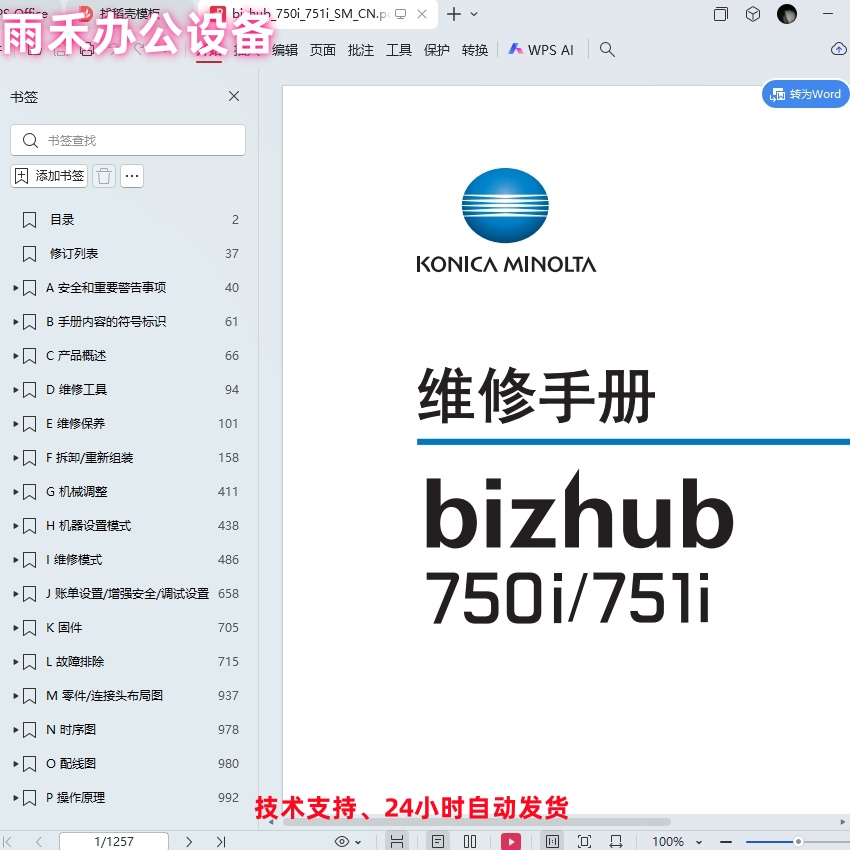Switch to the bizhub_750i_751i_SM_CN document tab
850x850 pixels.
point(309,14)
